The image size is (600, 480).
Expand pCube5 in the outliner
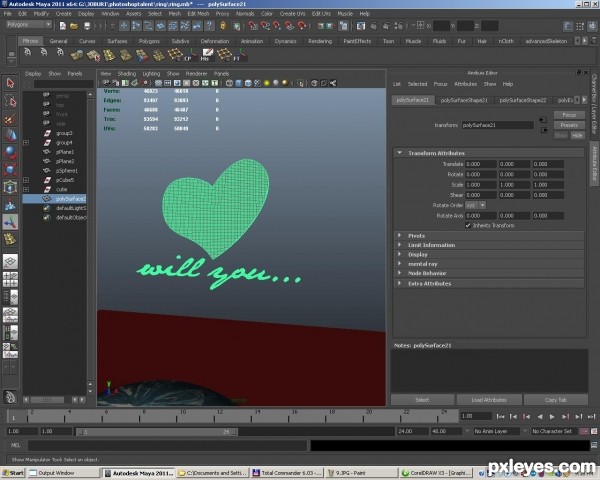pos(26,180)
